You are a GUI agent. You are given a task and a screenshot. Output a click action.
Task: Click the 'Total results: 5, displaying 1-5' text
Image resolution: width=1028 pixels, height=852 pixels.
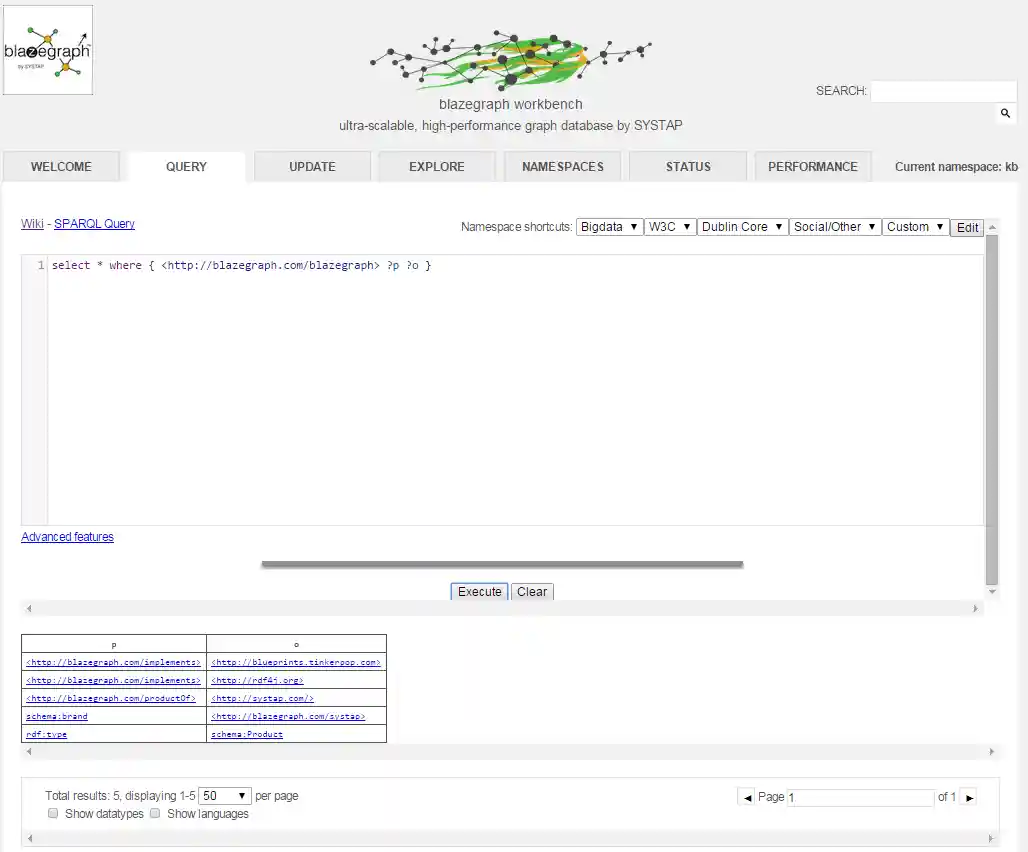(120, 796)
